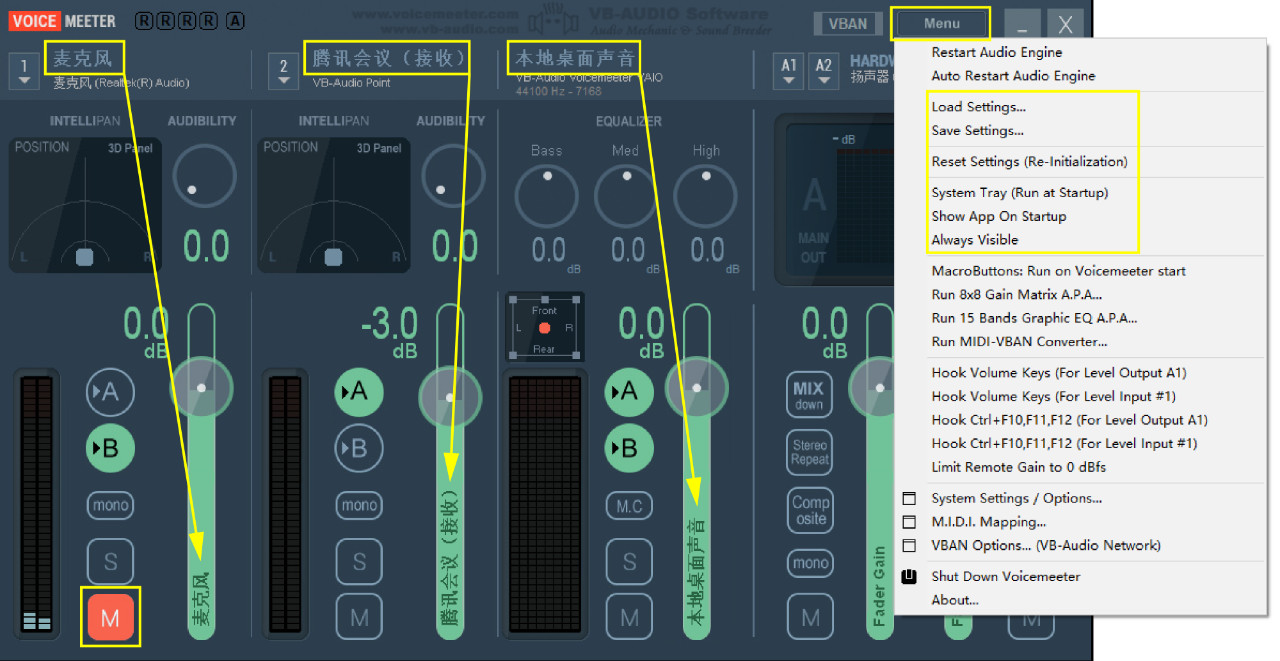This screenshot has width=1280, height=661.
Task: Select Shut Down Voicemeeter
Action: tap(1005, 577)
